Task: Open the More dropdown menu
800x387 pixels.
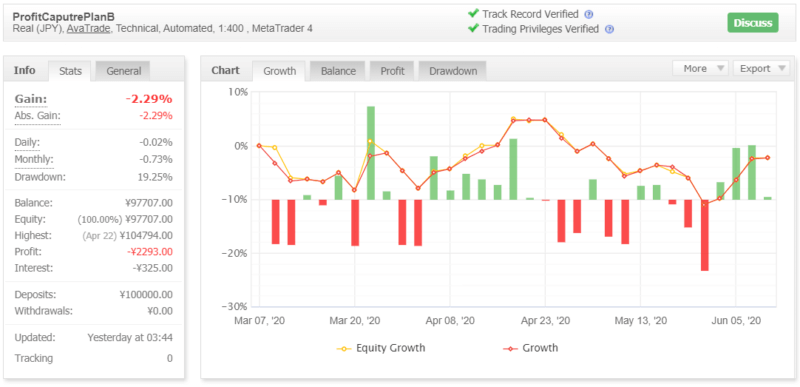Action: point(700,68)
